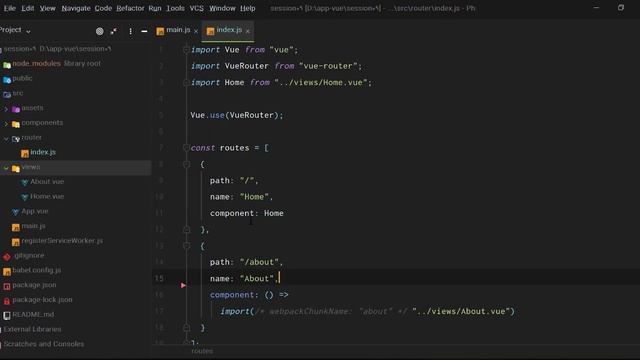Fold the first route object at line 8

click(x=186, y=164)
